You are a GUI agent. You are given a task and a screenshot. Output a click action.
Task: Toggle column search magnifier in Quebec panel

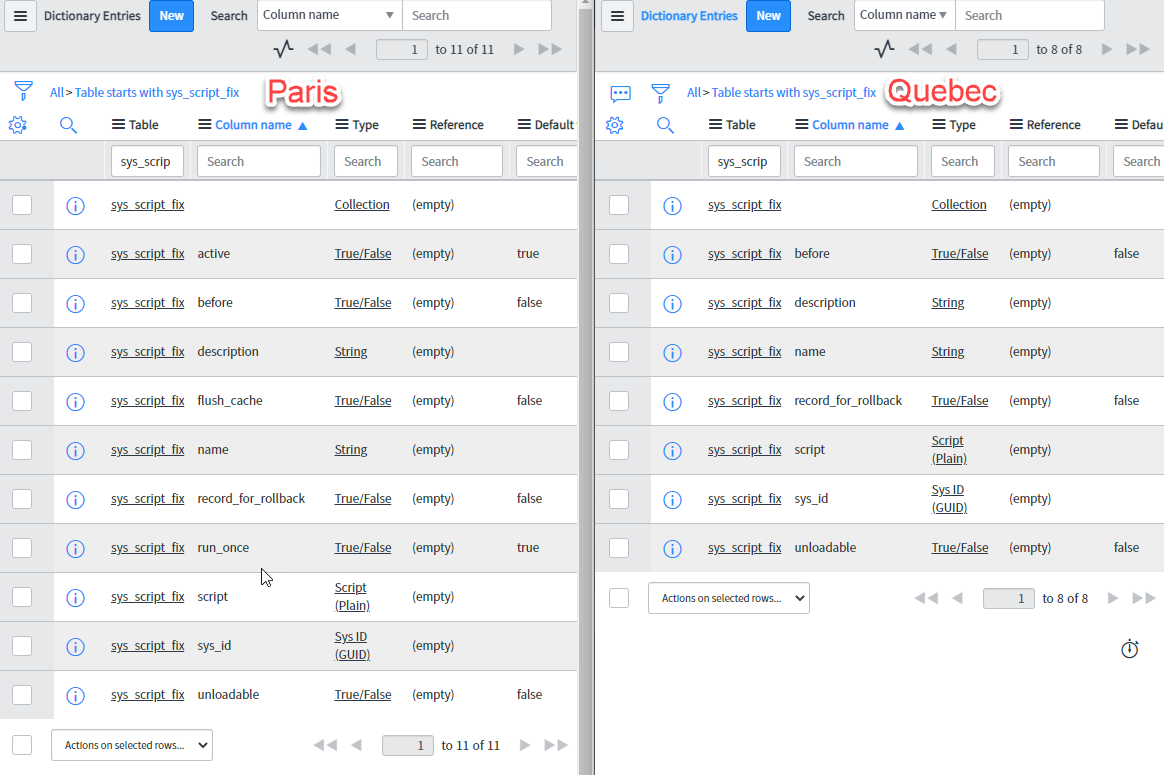(665, 125)
